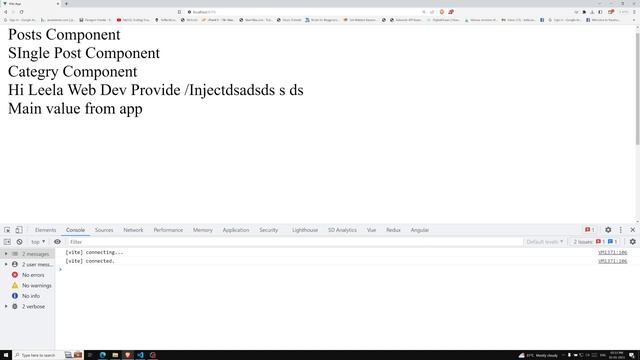This screenshot has width=640, height=360.
Task: Switch to the Network tab
Action: (133, 230)
